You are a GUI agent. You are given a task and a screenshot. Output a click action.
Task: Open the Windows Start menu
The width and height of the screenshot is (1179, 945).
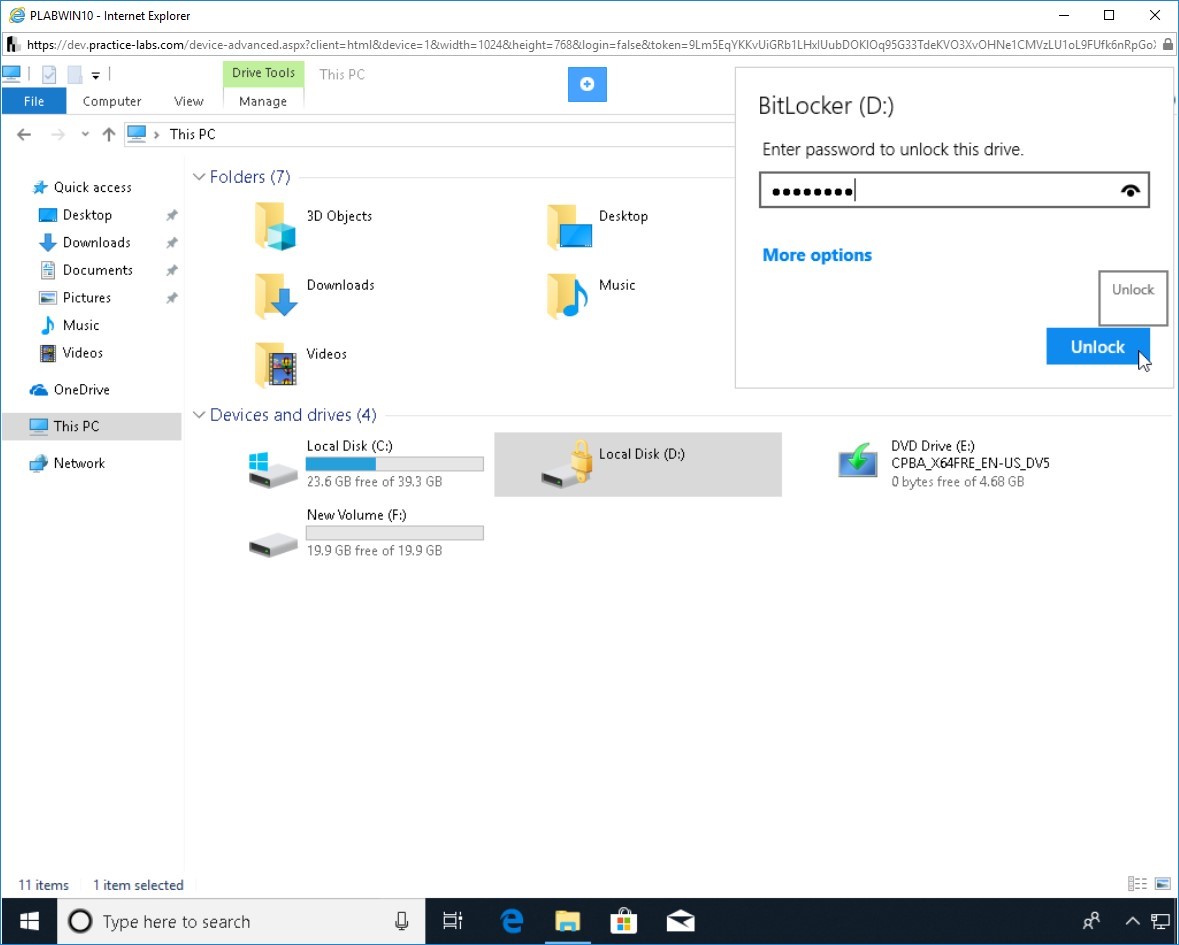[x=29, y=921]
